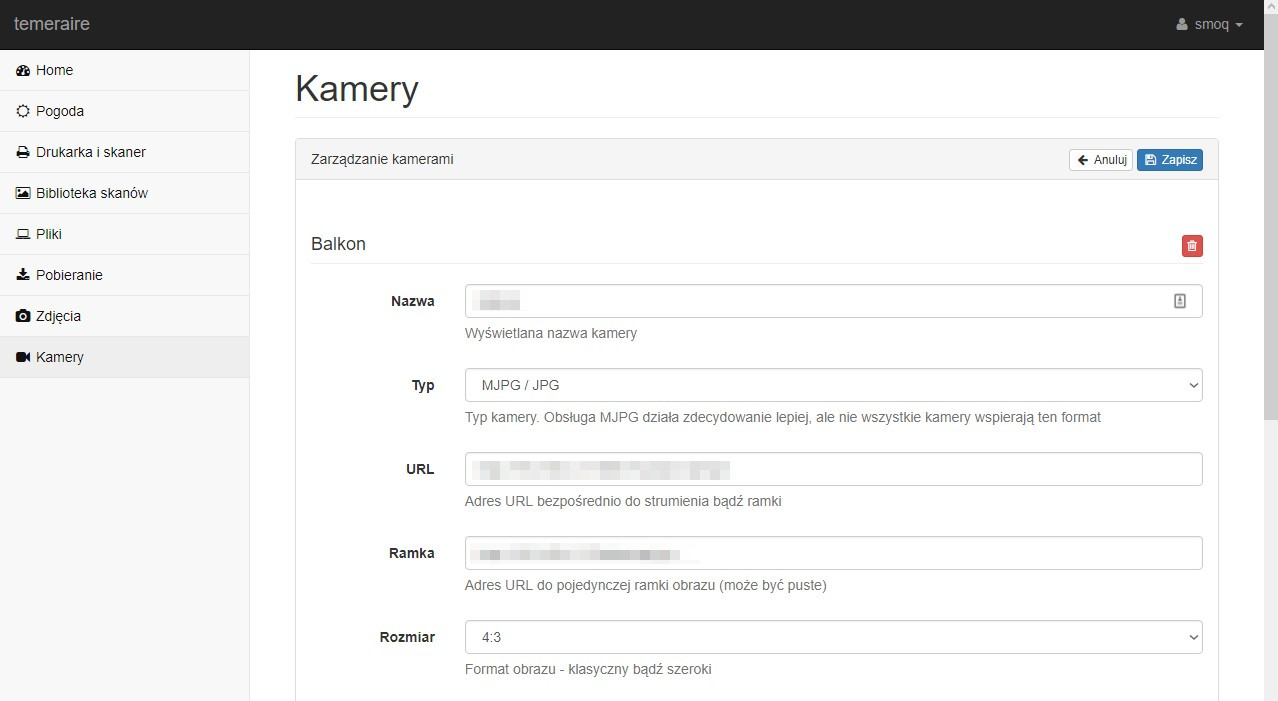Open the smoq user menu
Viewport: 1278px width, 701px height.
pos(1209,25)
